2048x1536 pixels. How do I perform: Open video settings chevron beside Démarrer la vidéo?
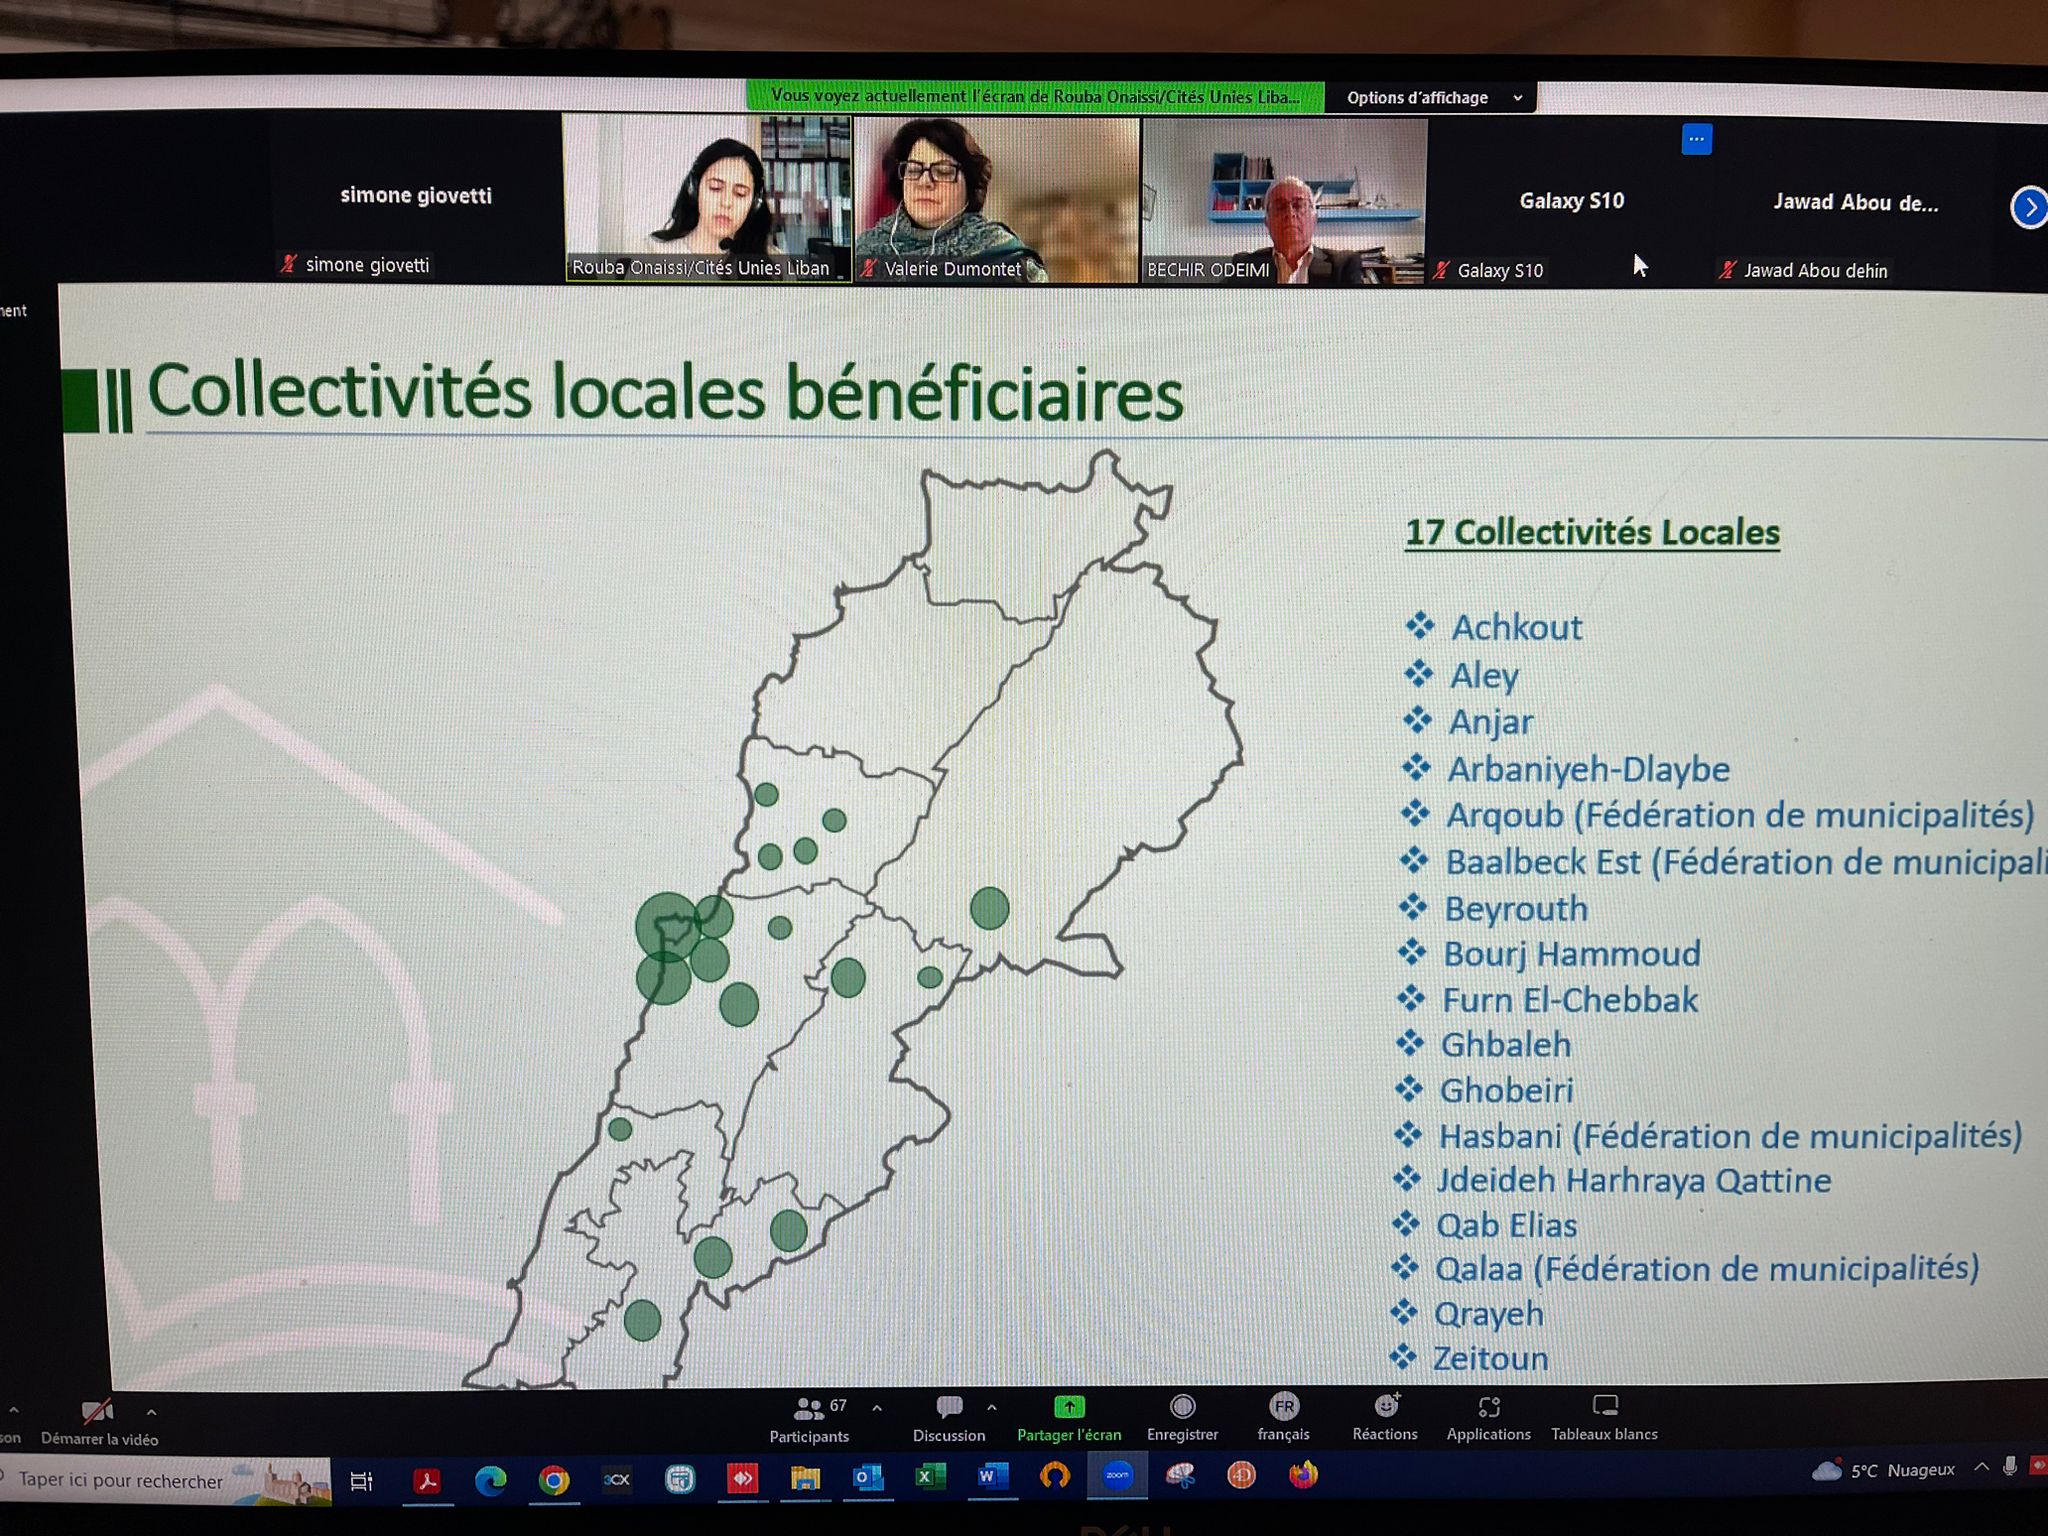pos(152,1413)
